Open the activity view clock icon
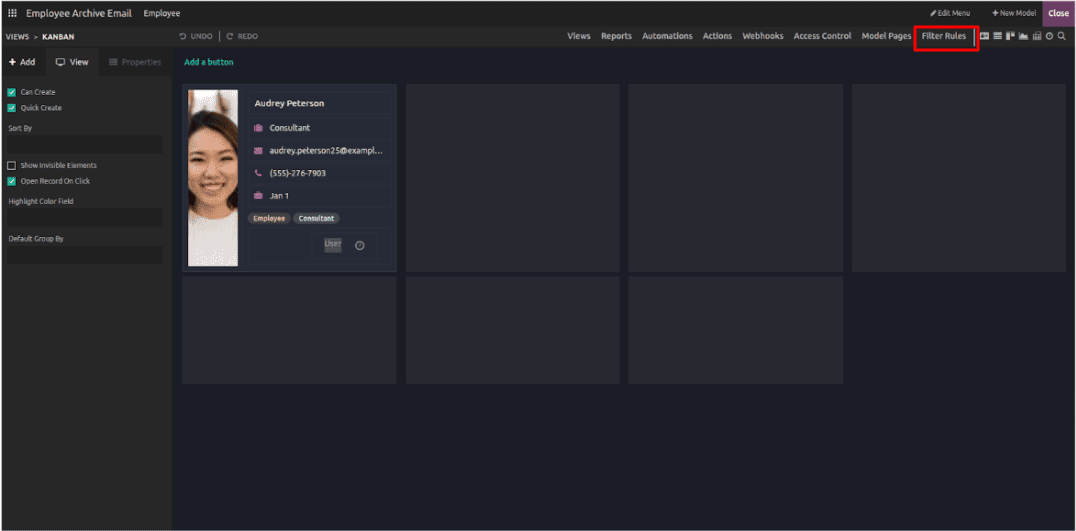This screenshot has height=531, width=1076. pos(1049,36)
